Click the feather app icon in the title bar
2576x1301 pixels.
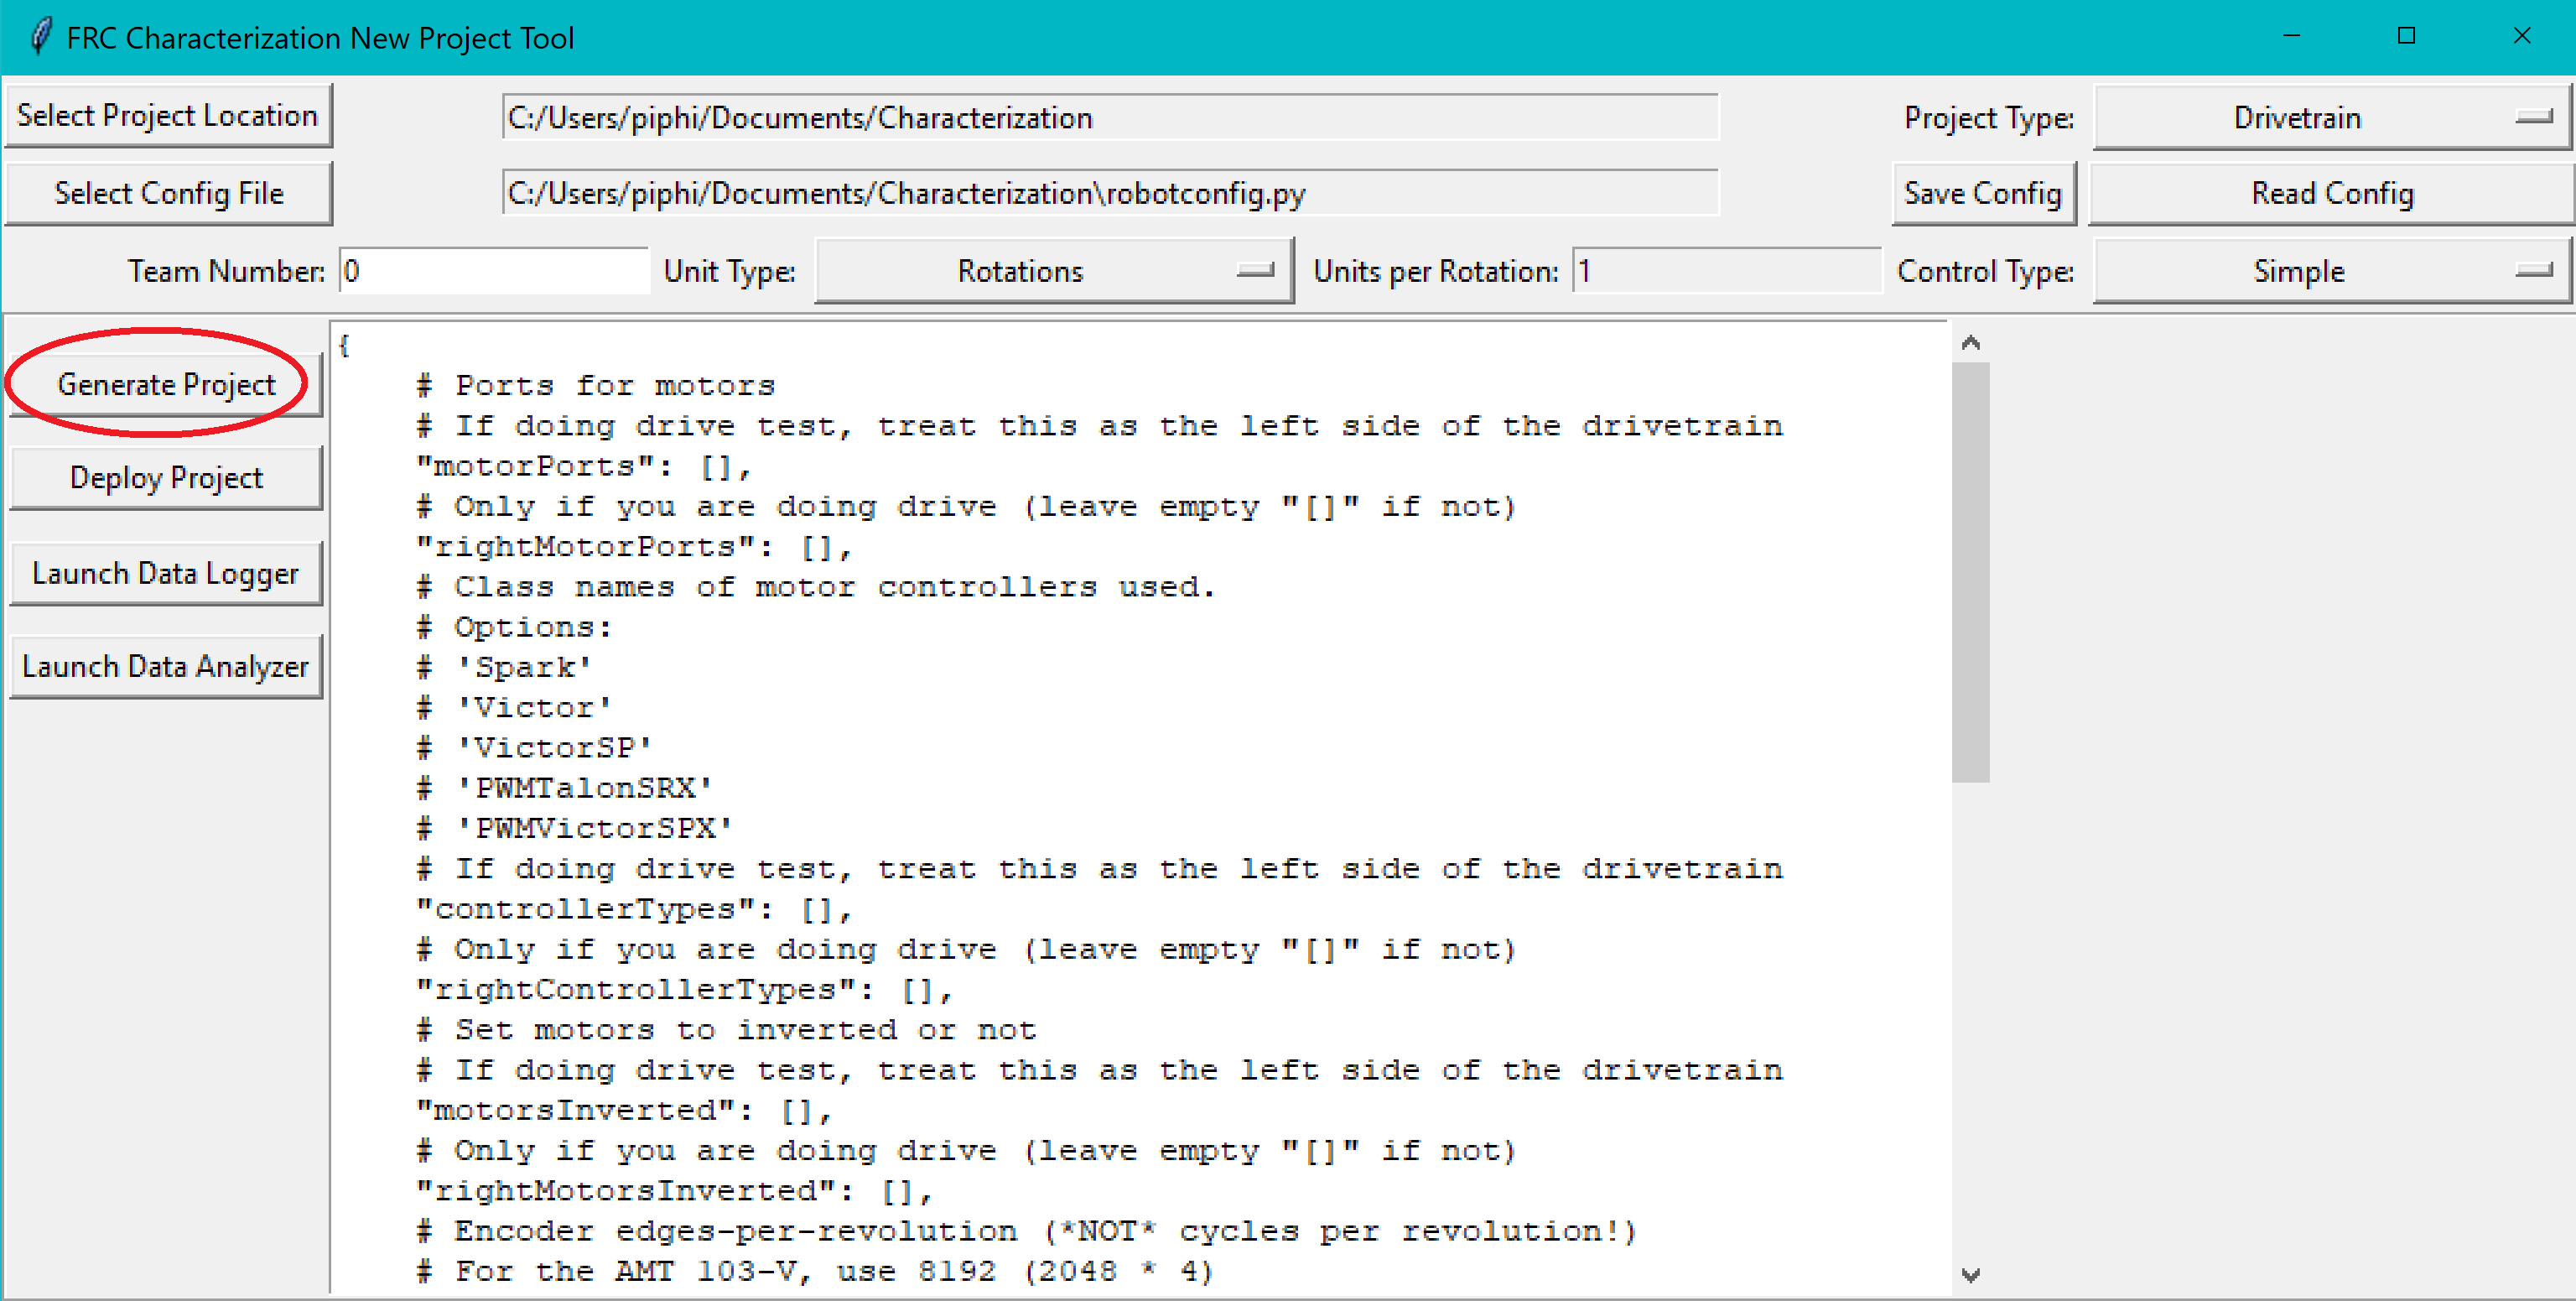pyautogui.click(x=40, y=37)
